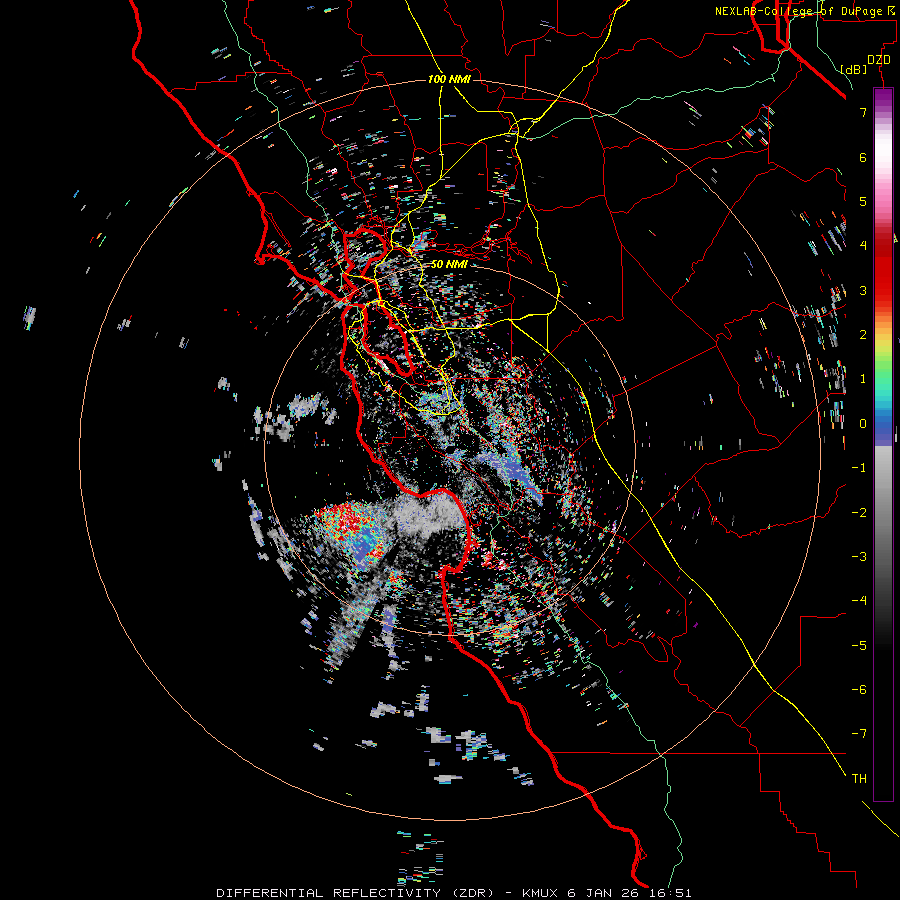Click the -1 value on the dB scale

pyautogui.click(x=859, y=468)
